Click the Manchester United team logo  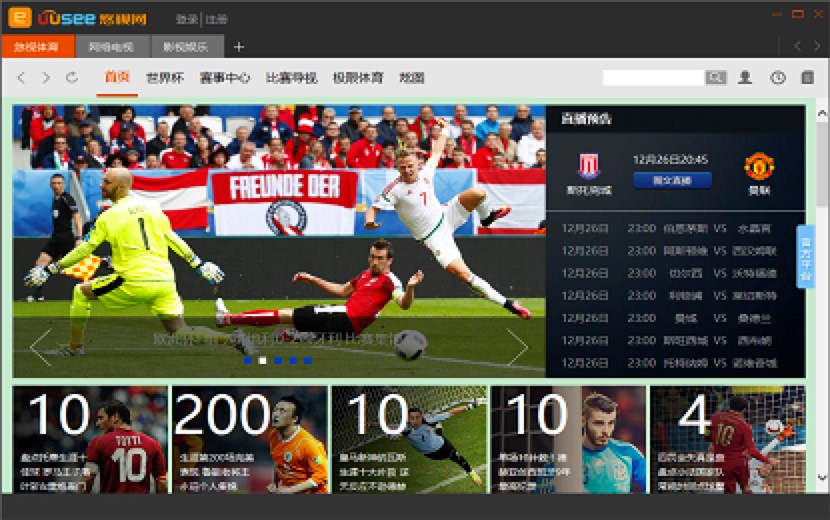click(x=759, y=165)
